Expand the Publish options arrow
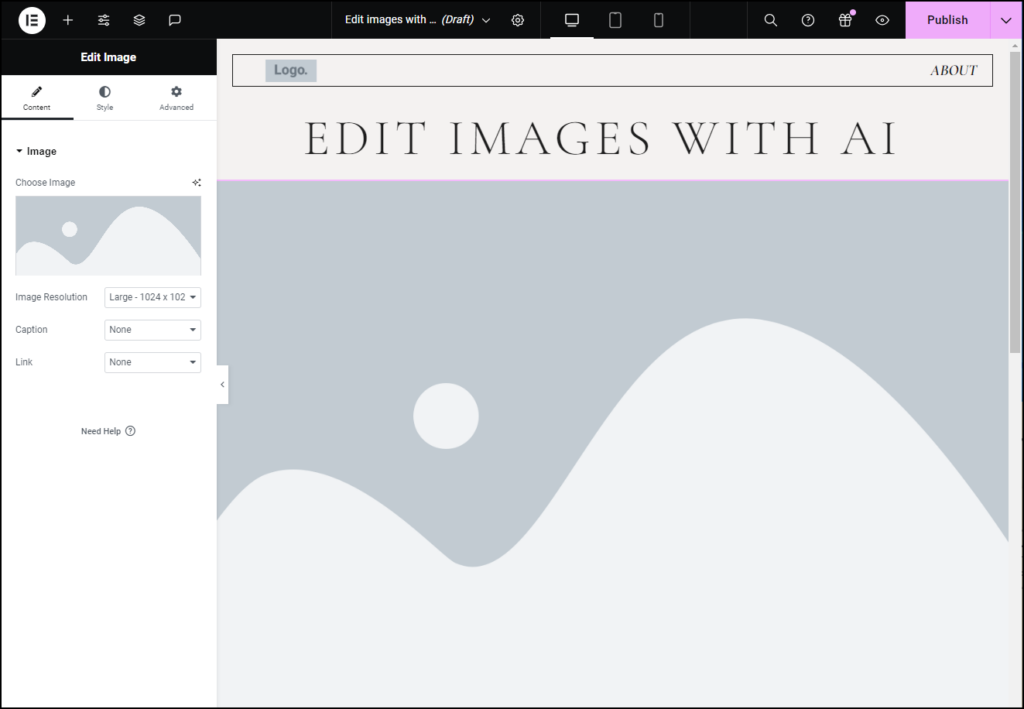 [1007, 20]
